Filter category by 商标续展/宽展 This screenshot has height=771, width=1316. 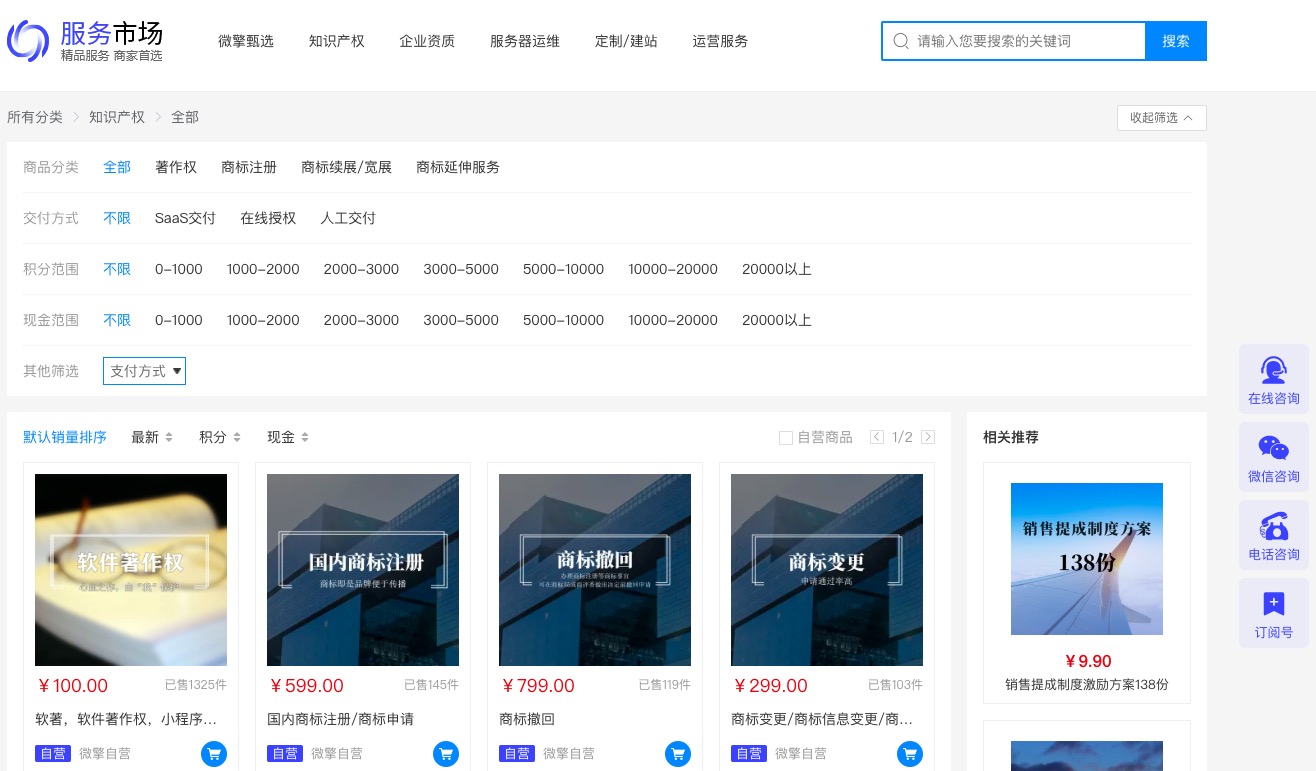[x=347, y=167]
